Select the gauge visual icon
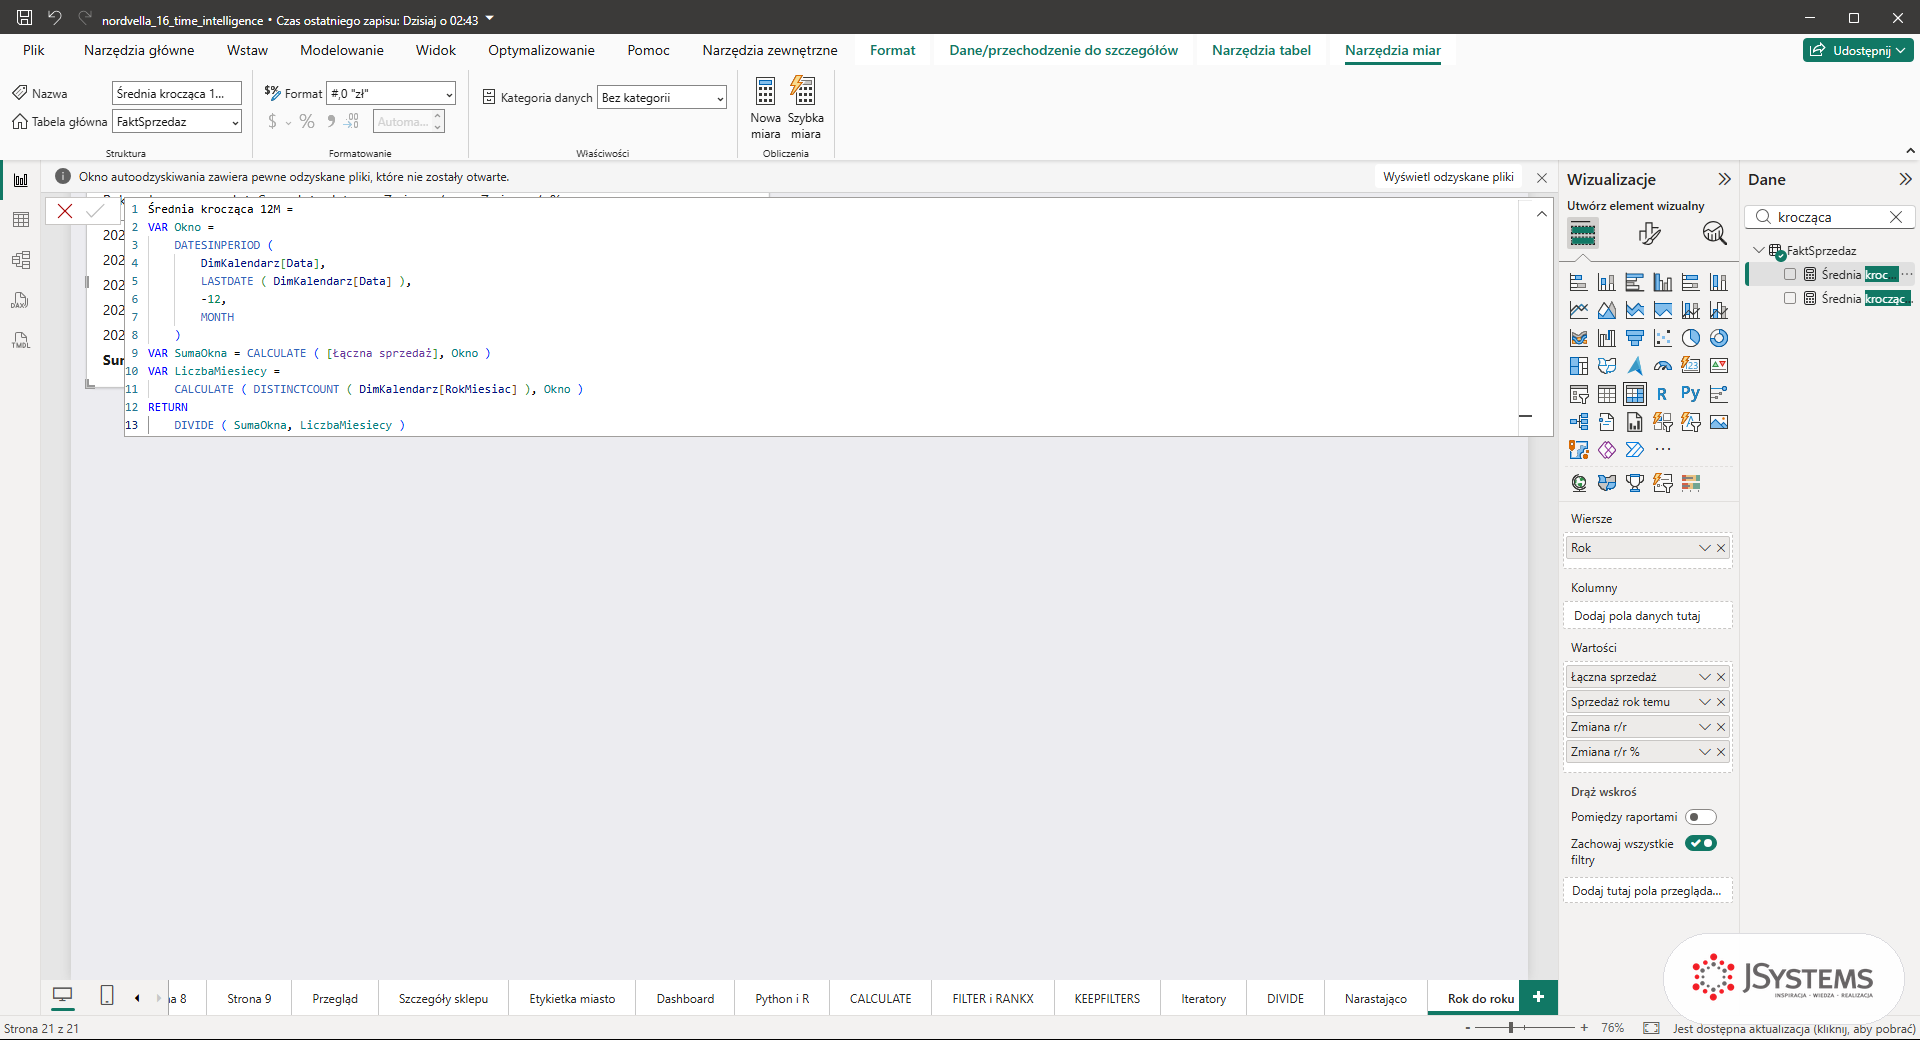The height and width of the screenshot is (1040, 1920). tap(1662, 366)
